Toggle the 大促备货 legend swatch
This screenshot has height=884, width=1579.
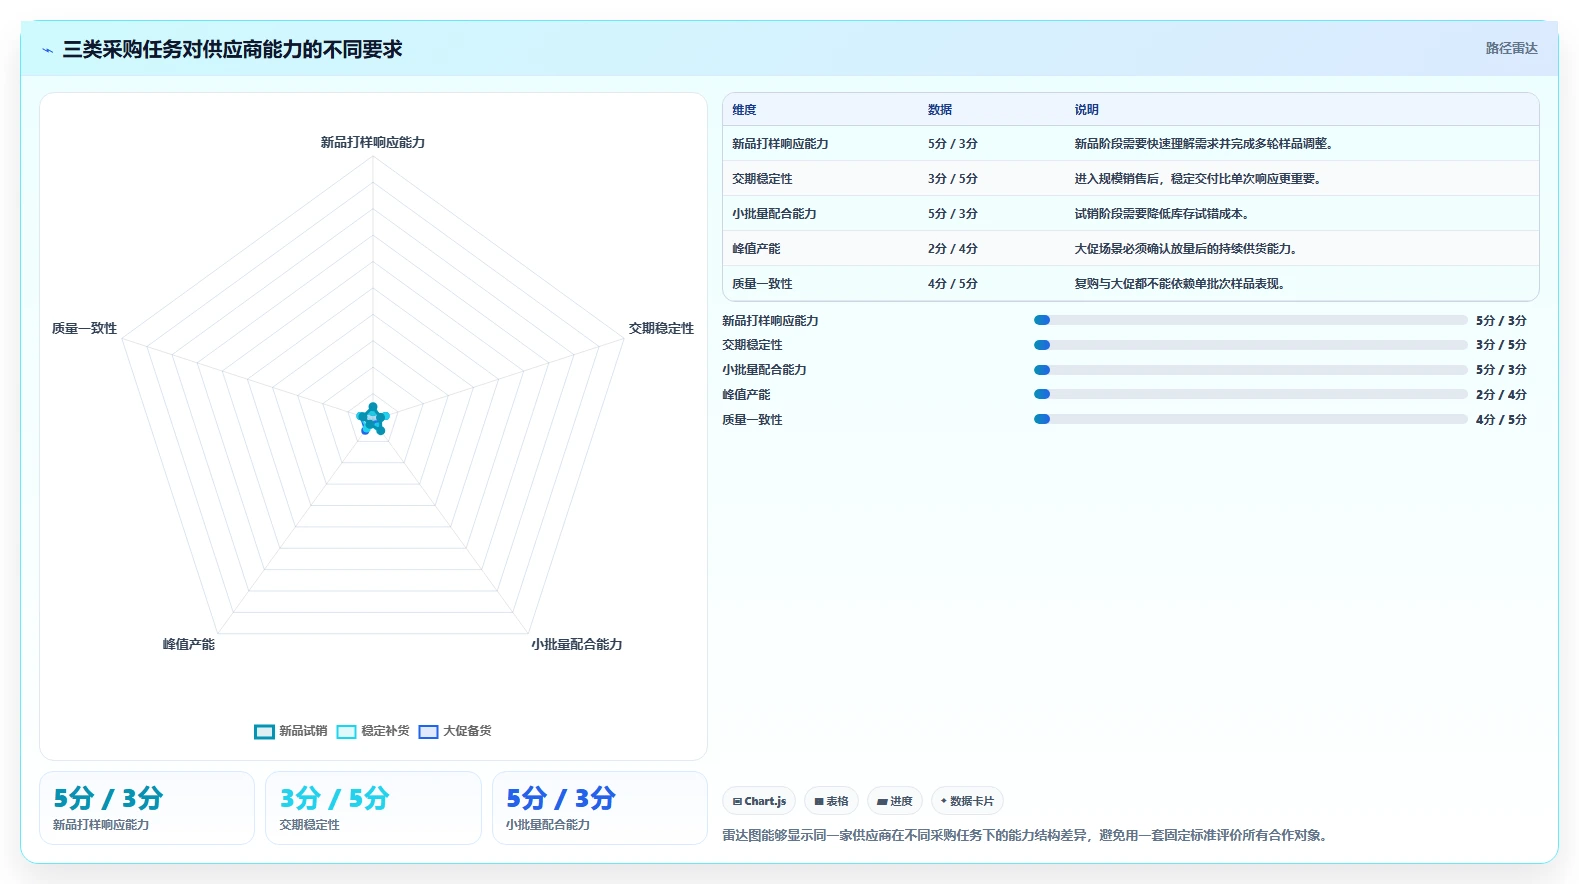coord(428,732)
